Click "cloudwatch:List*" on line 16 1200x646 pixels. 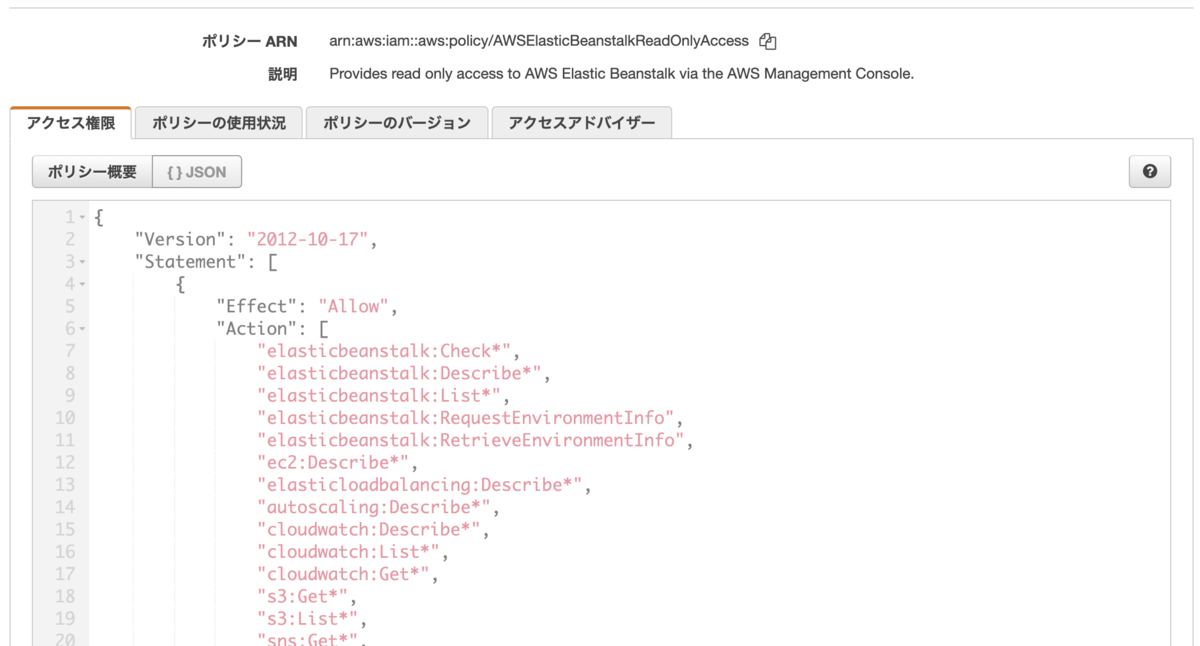coord(350,552)
